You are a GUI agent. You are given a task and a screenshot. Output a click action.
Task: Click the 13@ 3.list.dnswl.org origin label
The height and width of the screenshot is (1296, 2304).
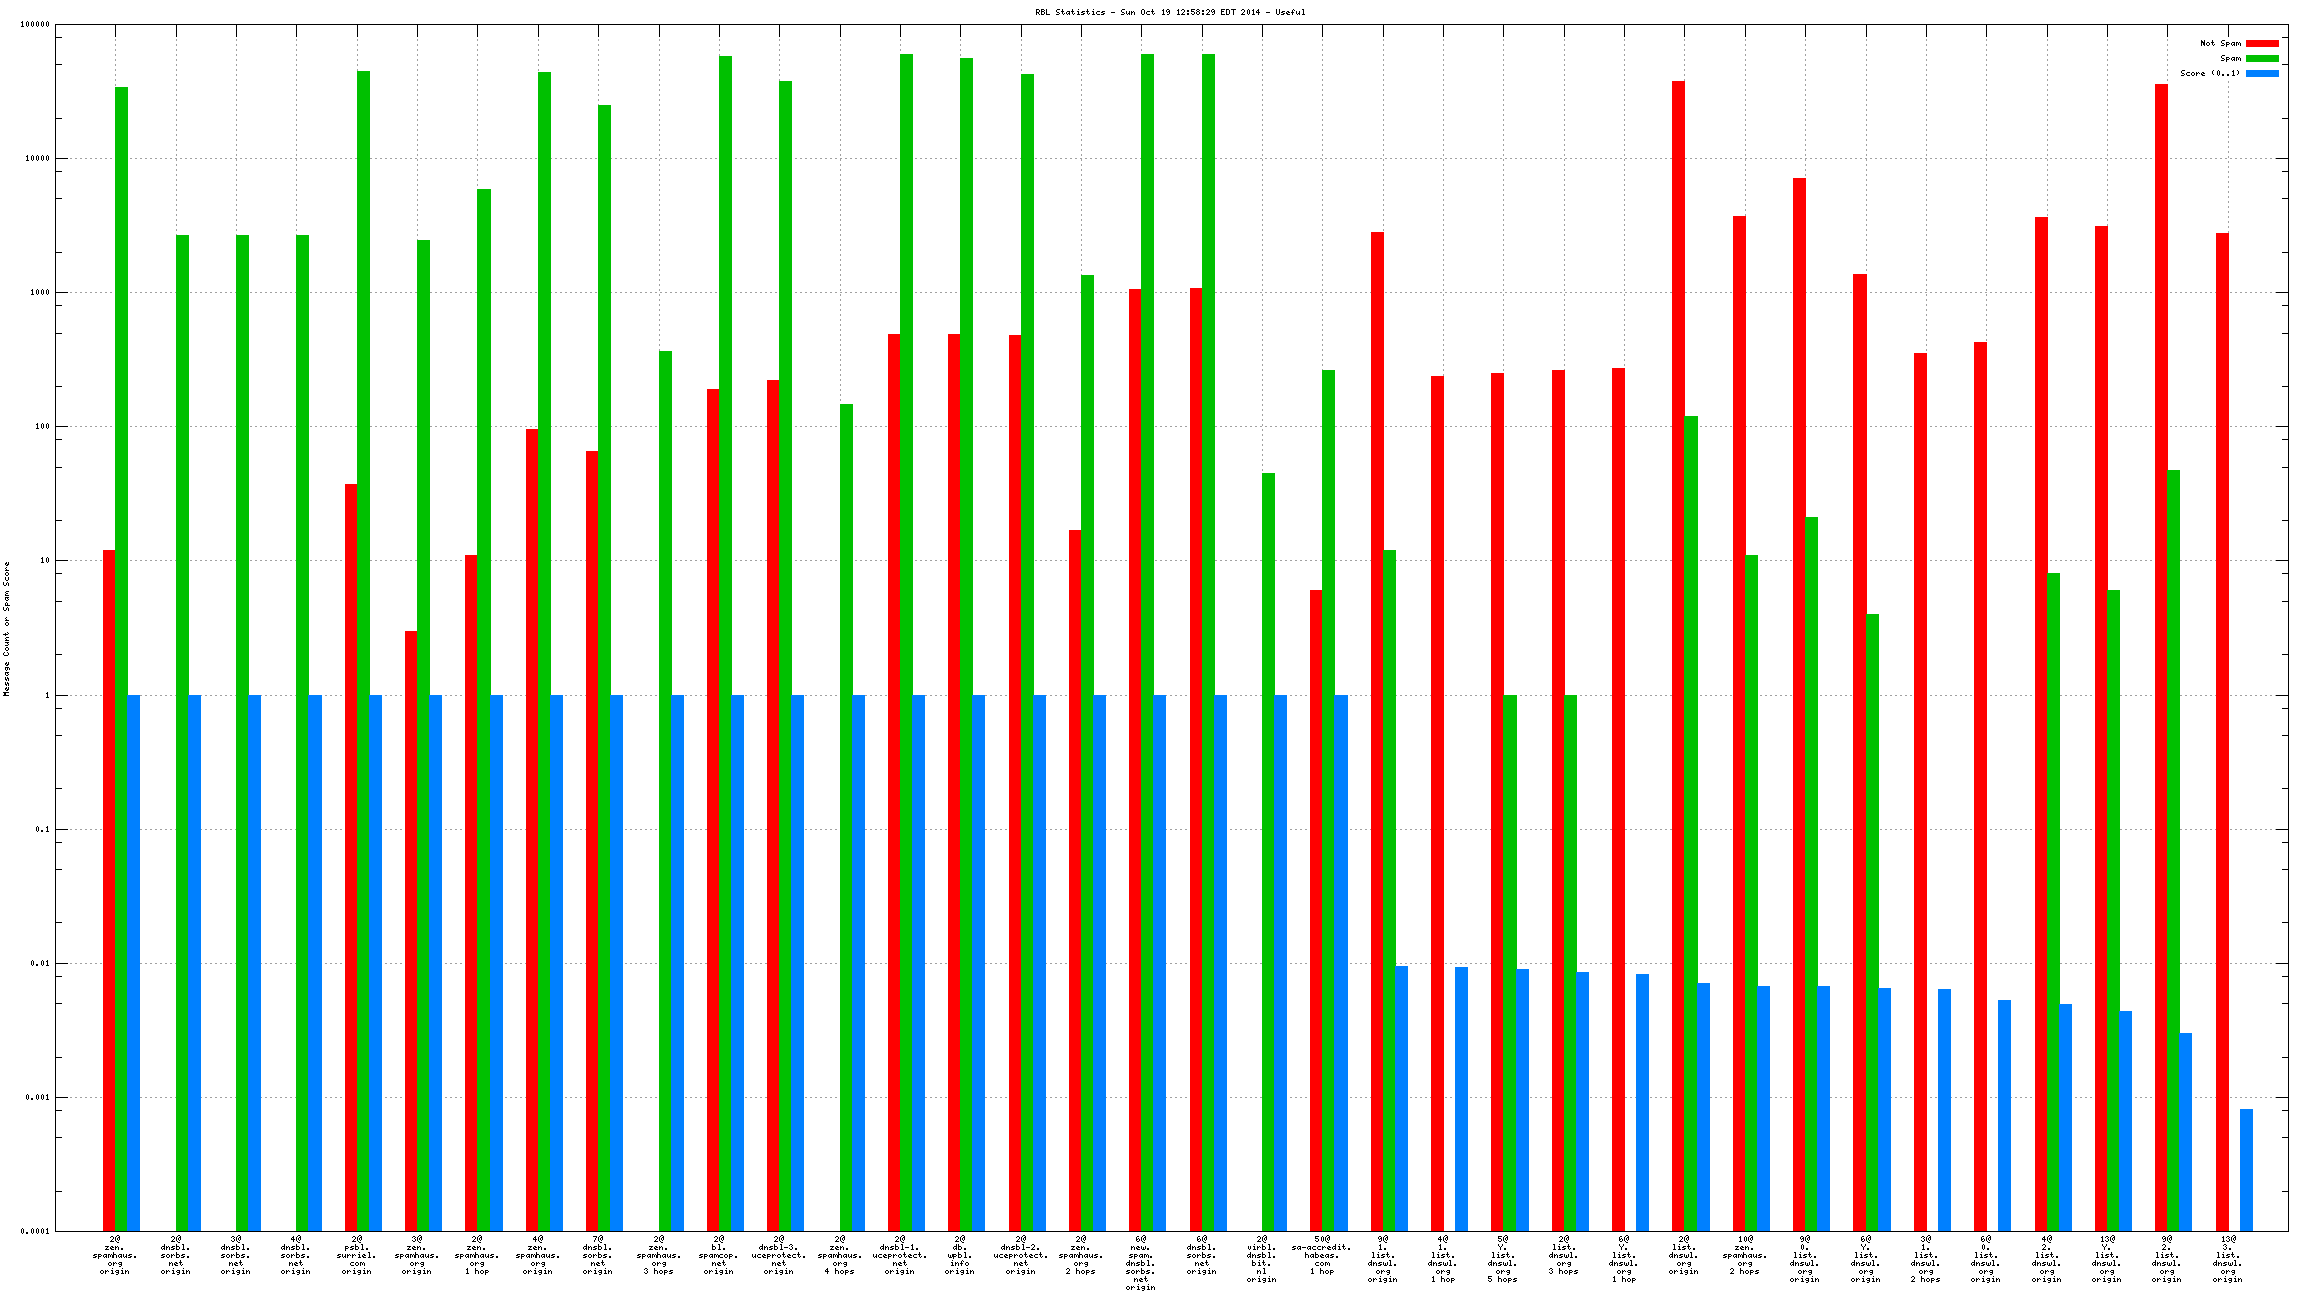click(2227, 1259)
